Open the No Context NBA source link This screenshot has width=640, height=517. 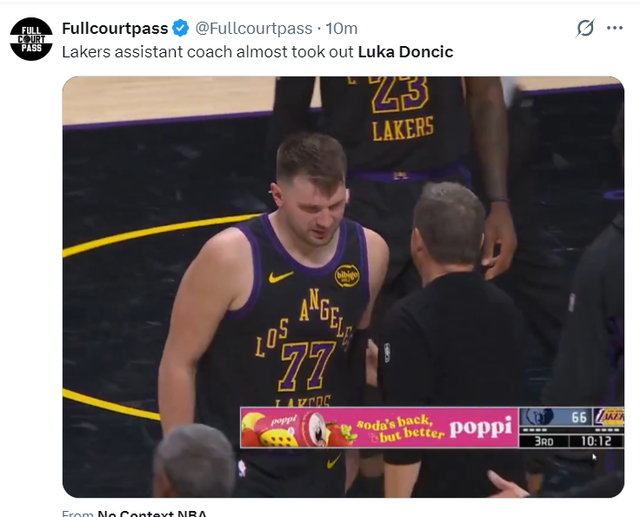152,514
